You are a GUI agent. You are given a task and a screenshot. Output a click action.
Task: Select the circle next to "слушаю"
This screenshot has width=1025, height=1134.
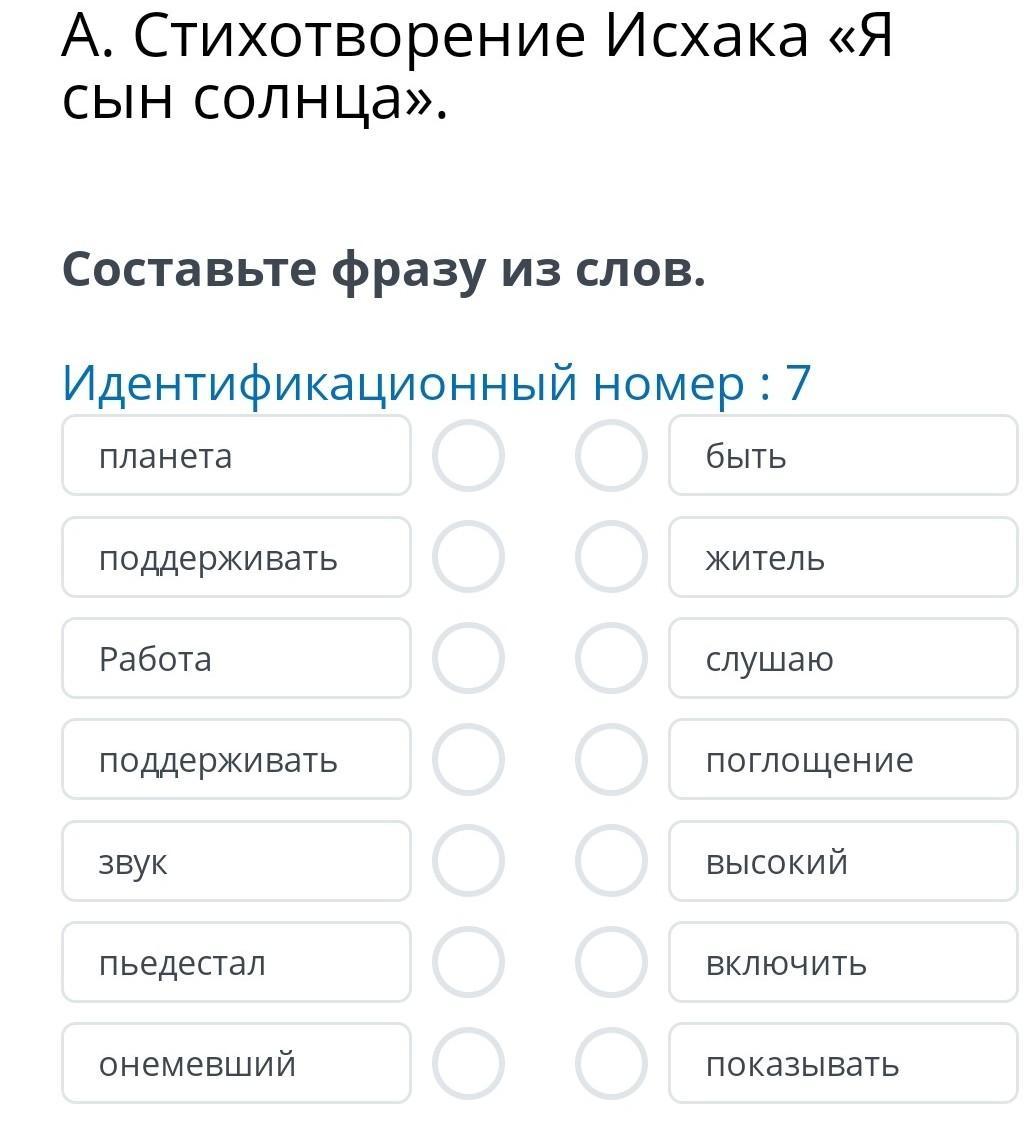coord(611,659)
